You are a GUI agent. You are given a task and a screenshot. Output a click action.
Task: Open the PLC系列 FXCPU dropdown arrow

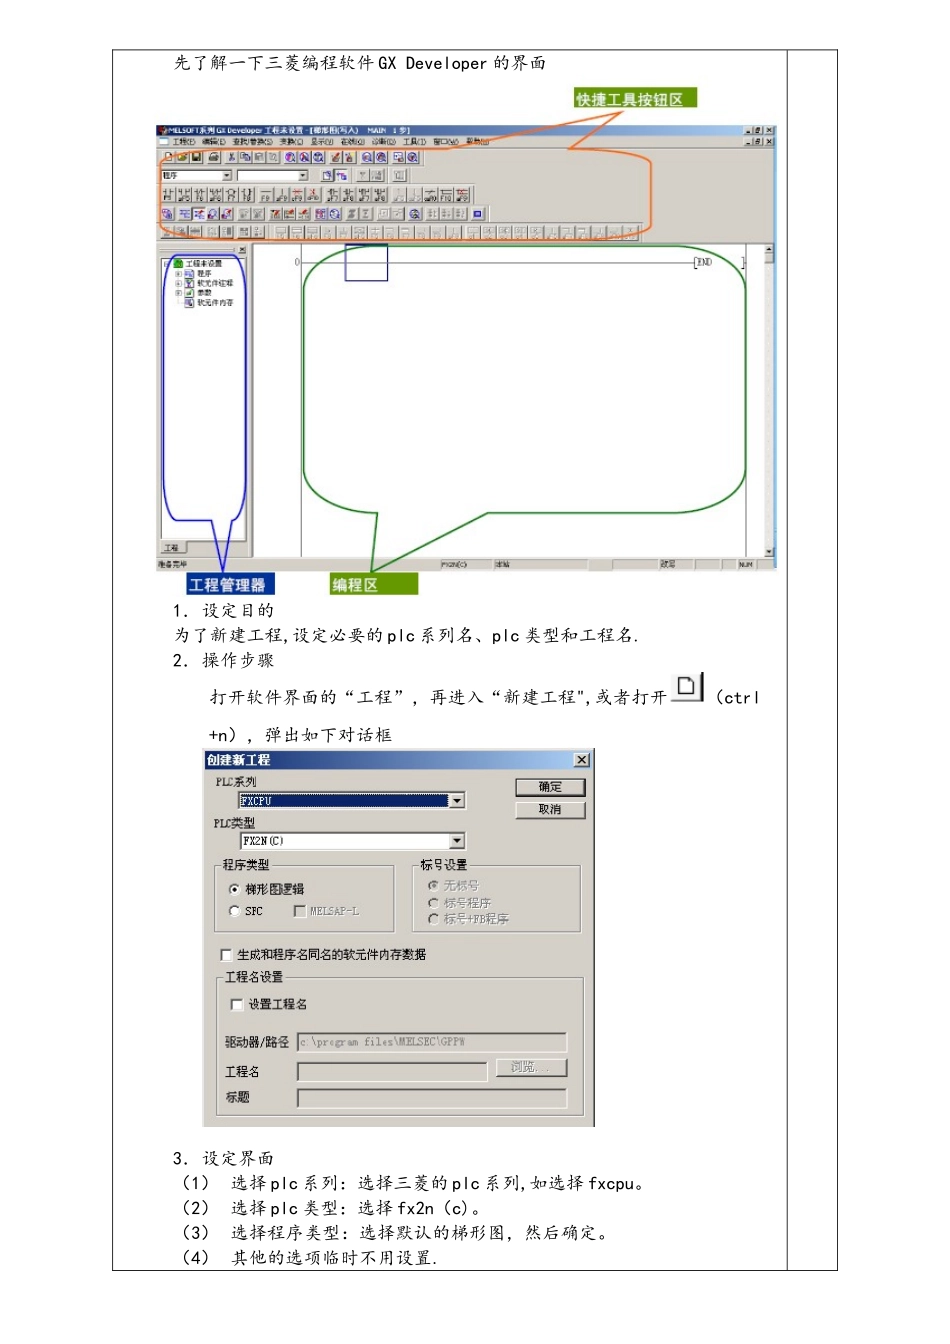click(457, 801)
